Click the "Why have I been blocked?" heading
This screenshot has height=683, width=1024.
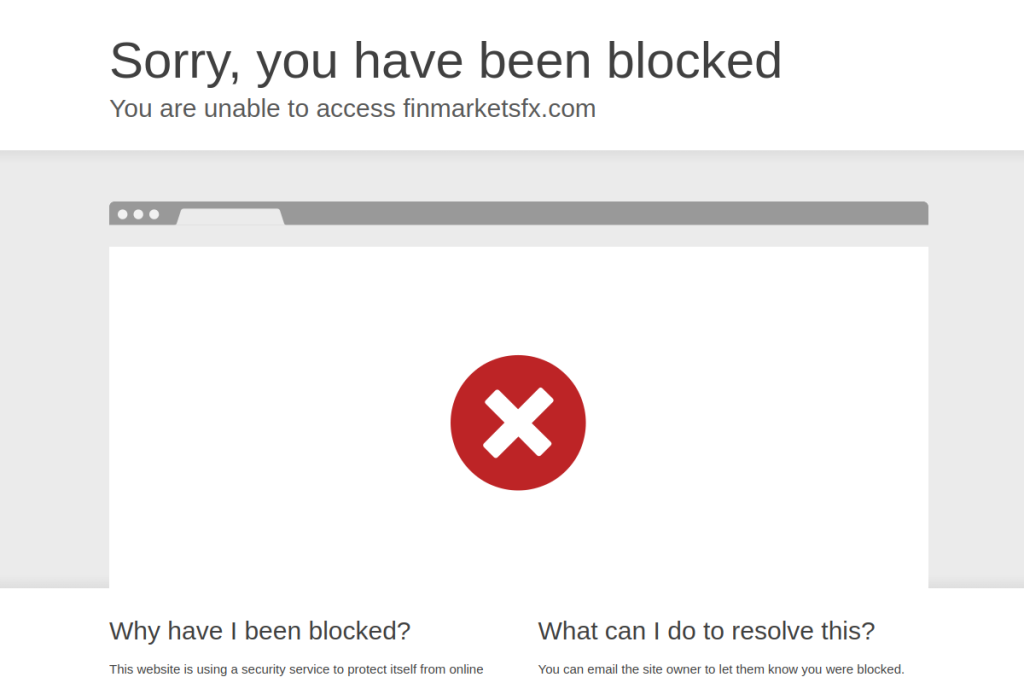click(x=260, y=631)
